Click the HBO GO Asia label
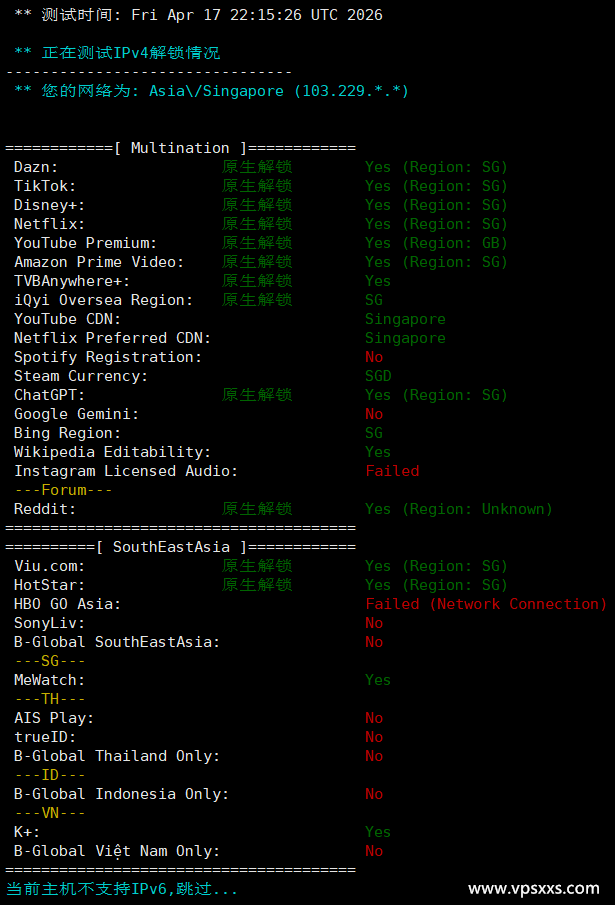This screenshot has height=905, width=615. tap(67, 604)
